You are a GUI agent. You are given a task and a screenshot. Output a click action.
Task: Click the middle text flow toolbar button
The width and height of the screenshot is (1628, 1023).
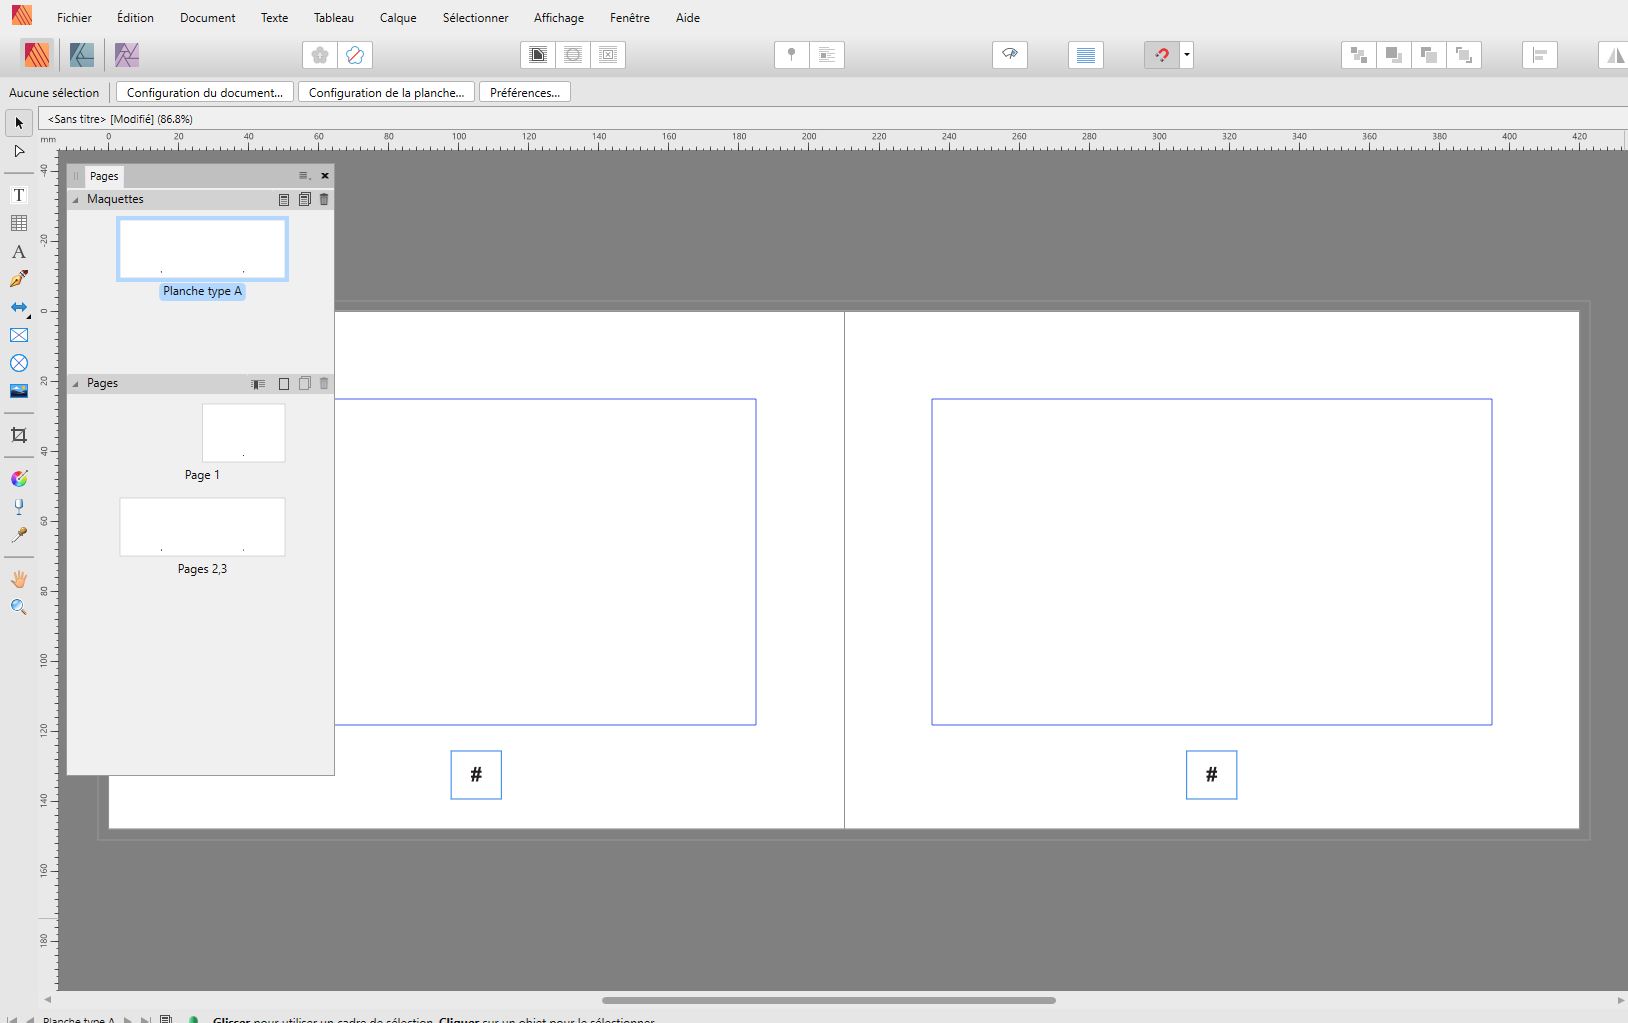pos(573,55)
